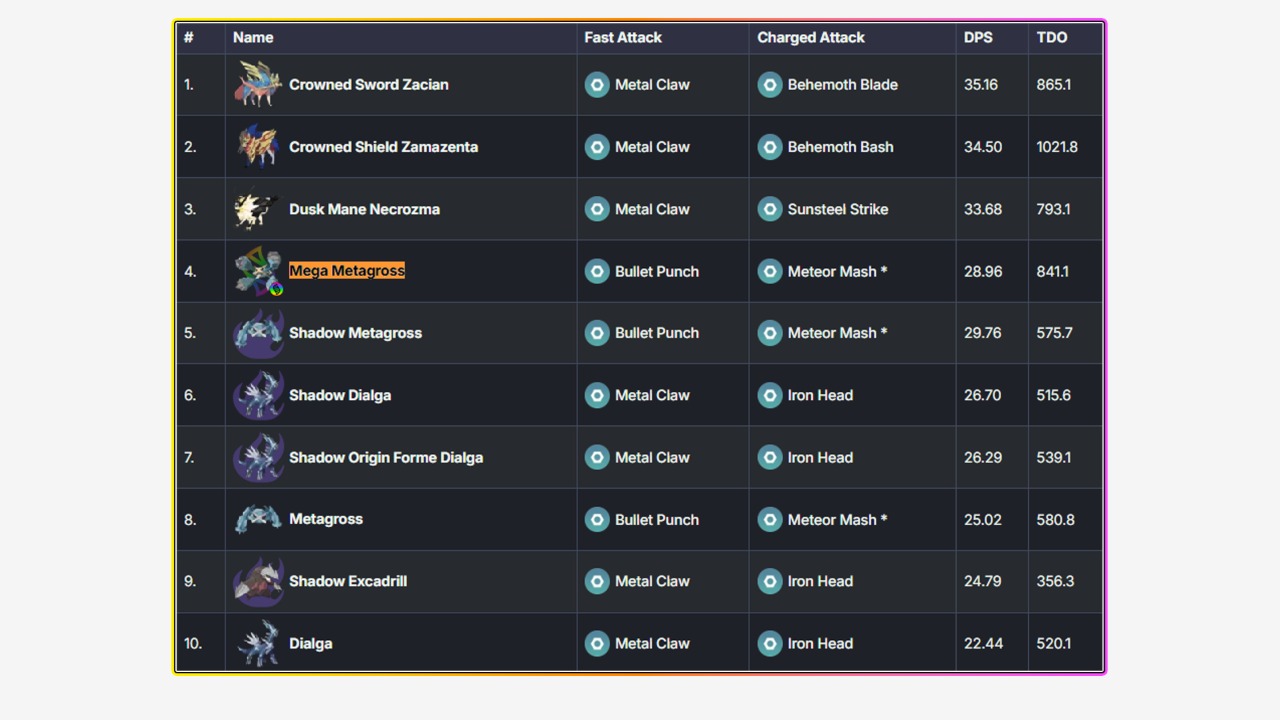The width and height of the screenshot is (1280, 720).
Task: Click the Fast Attack column header
Action: coord(623,38)
